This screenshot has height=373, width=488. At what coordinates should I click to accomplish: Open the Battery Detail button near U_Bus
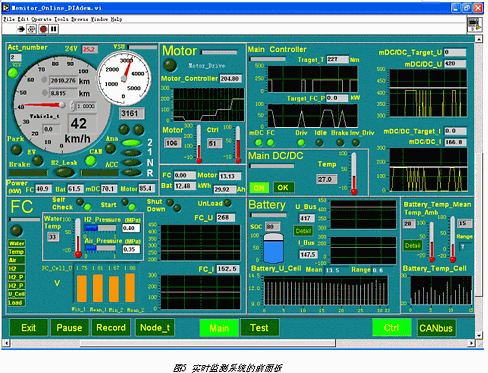tap(303, 231)
